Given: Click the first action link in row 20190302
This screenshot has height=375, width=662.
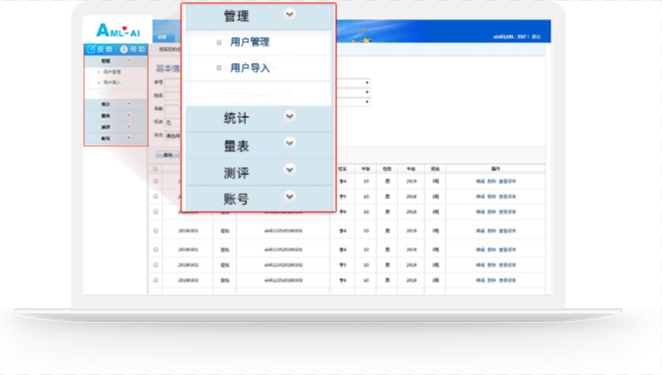Looking at the screenshot, I should (x=480, y=265).
